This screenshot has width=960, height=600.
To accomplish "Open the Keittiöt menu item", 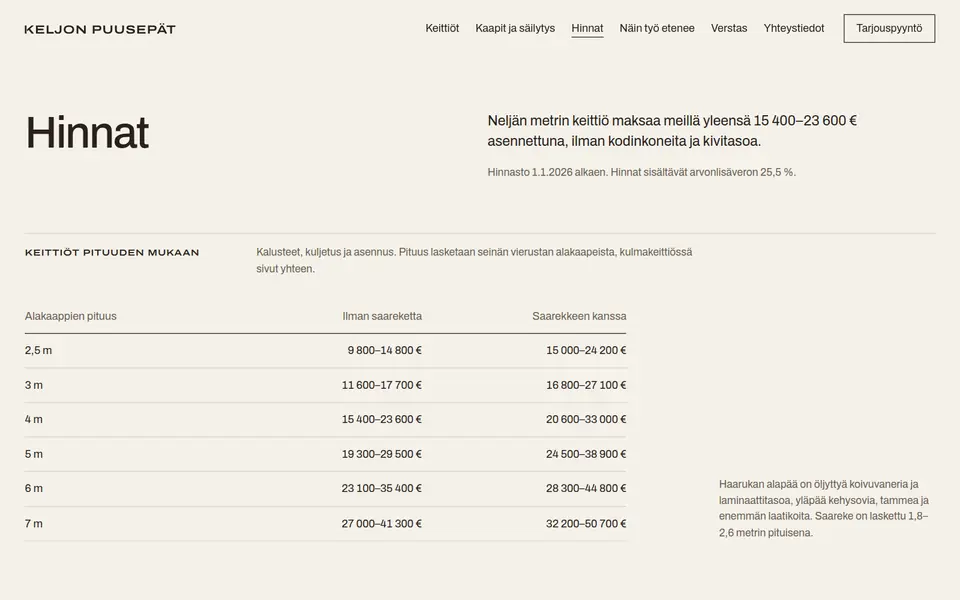I will (x=442, y=28).
